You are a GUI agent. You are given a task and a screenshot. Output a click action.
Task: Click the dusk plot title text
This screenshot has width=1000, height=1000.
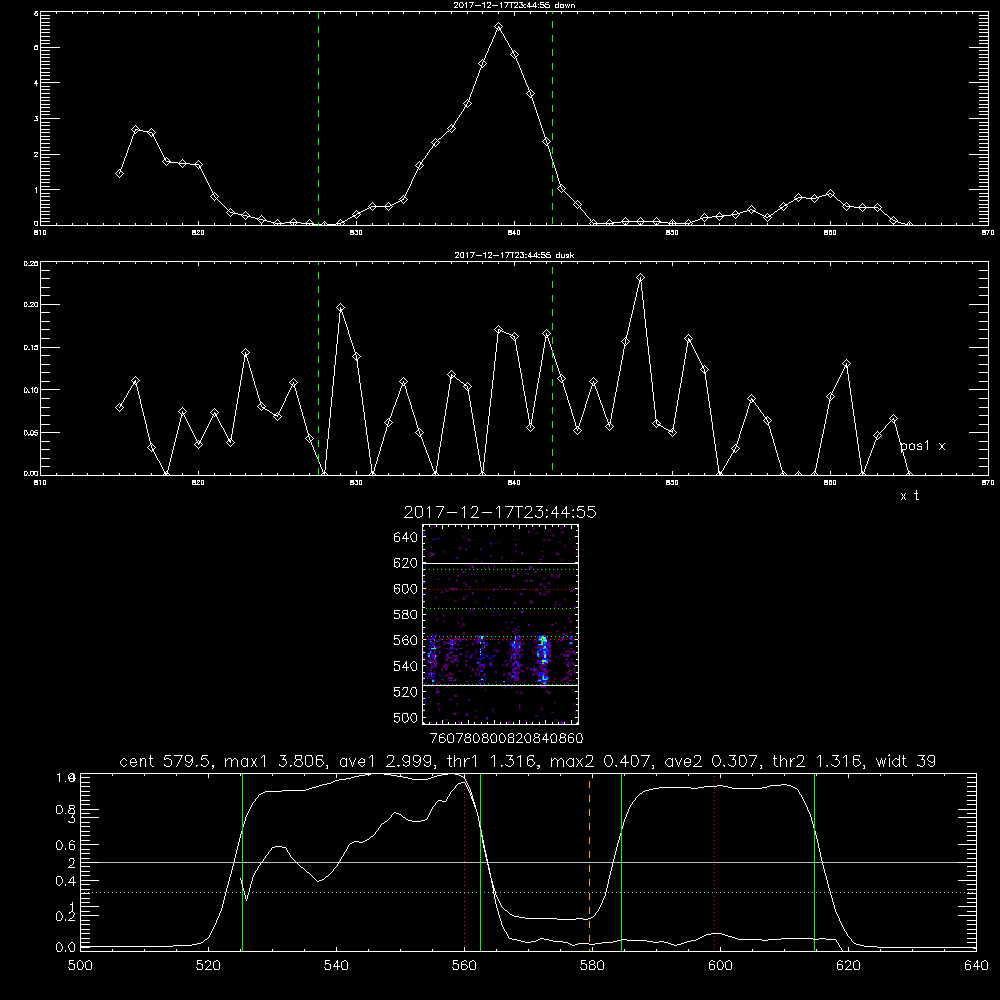[514, 255]
